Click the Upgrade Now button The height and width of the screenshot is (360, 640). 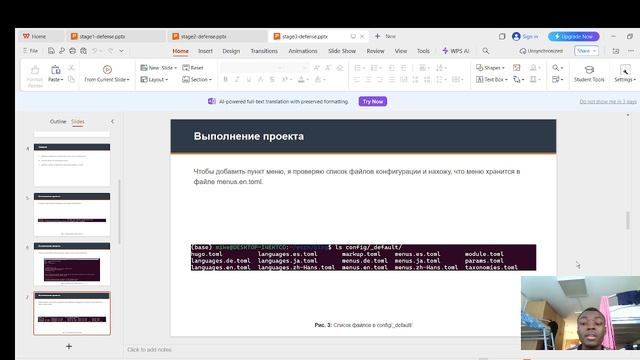(x=574, y=36)
